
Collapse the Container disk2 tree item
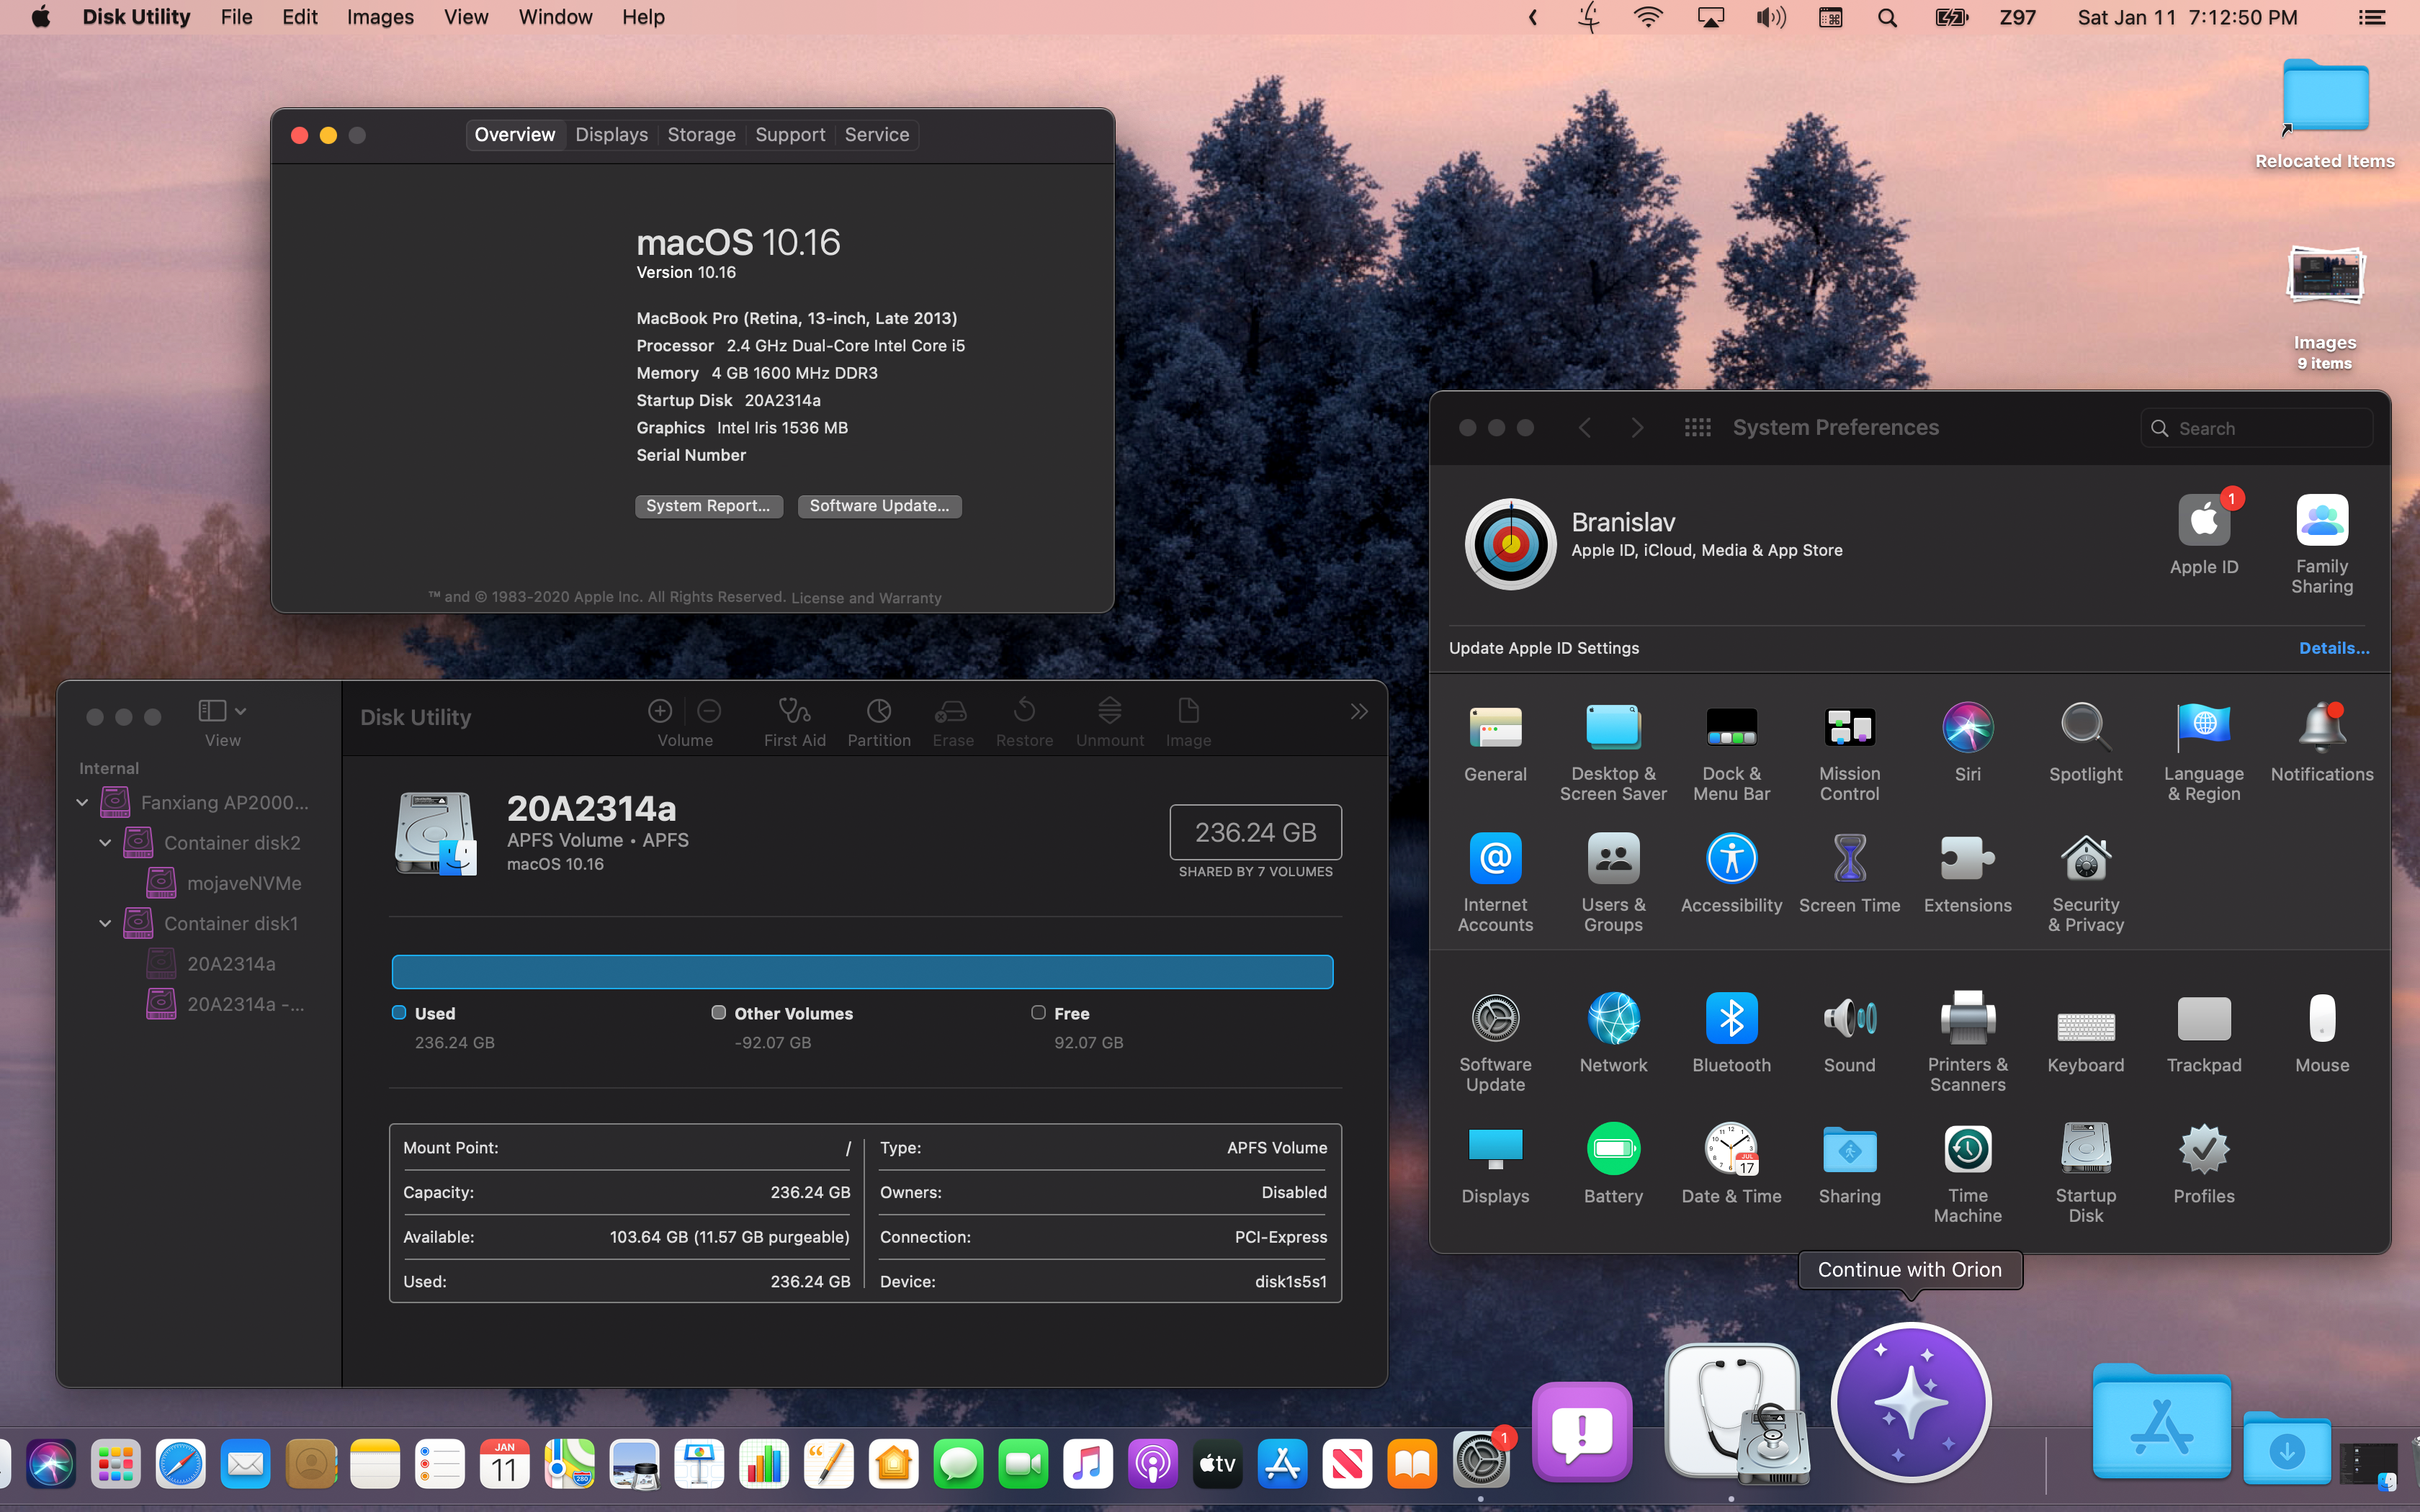point(105,843)
